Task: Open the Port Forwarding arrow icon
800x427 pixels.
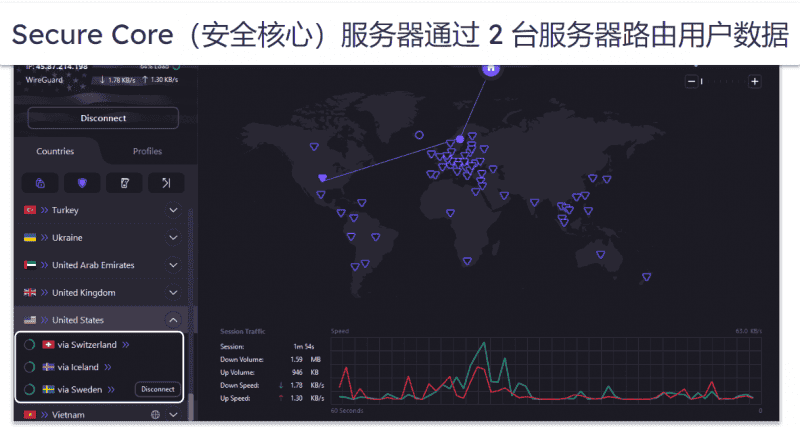Action: pyautogui.click(x=166, y=183)
